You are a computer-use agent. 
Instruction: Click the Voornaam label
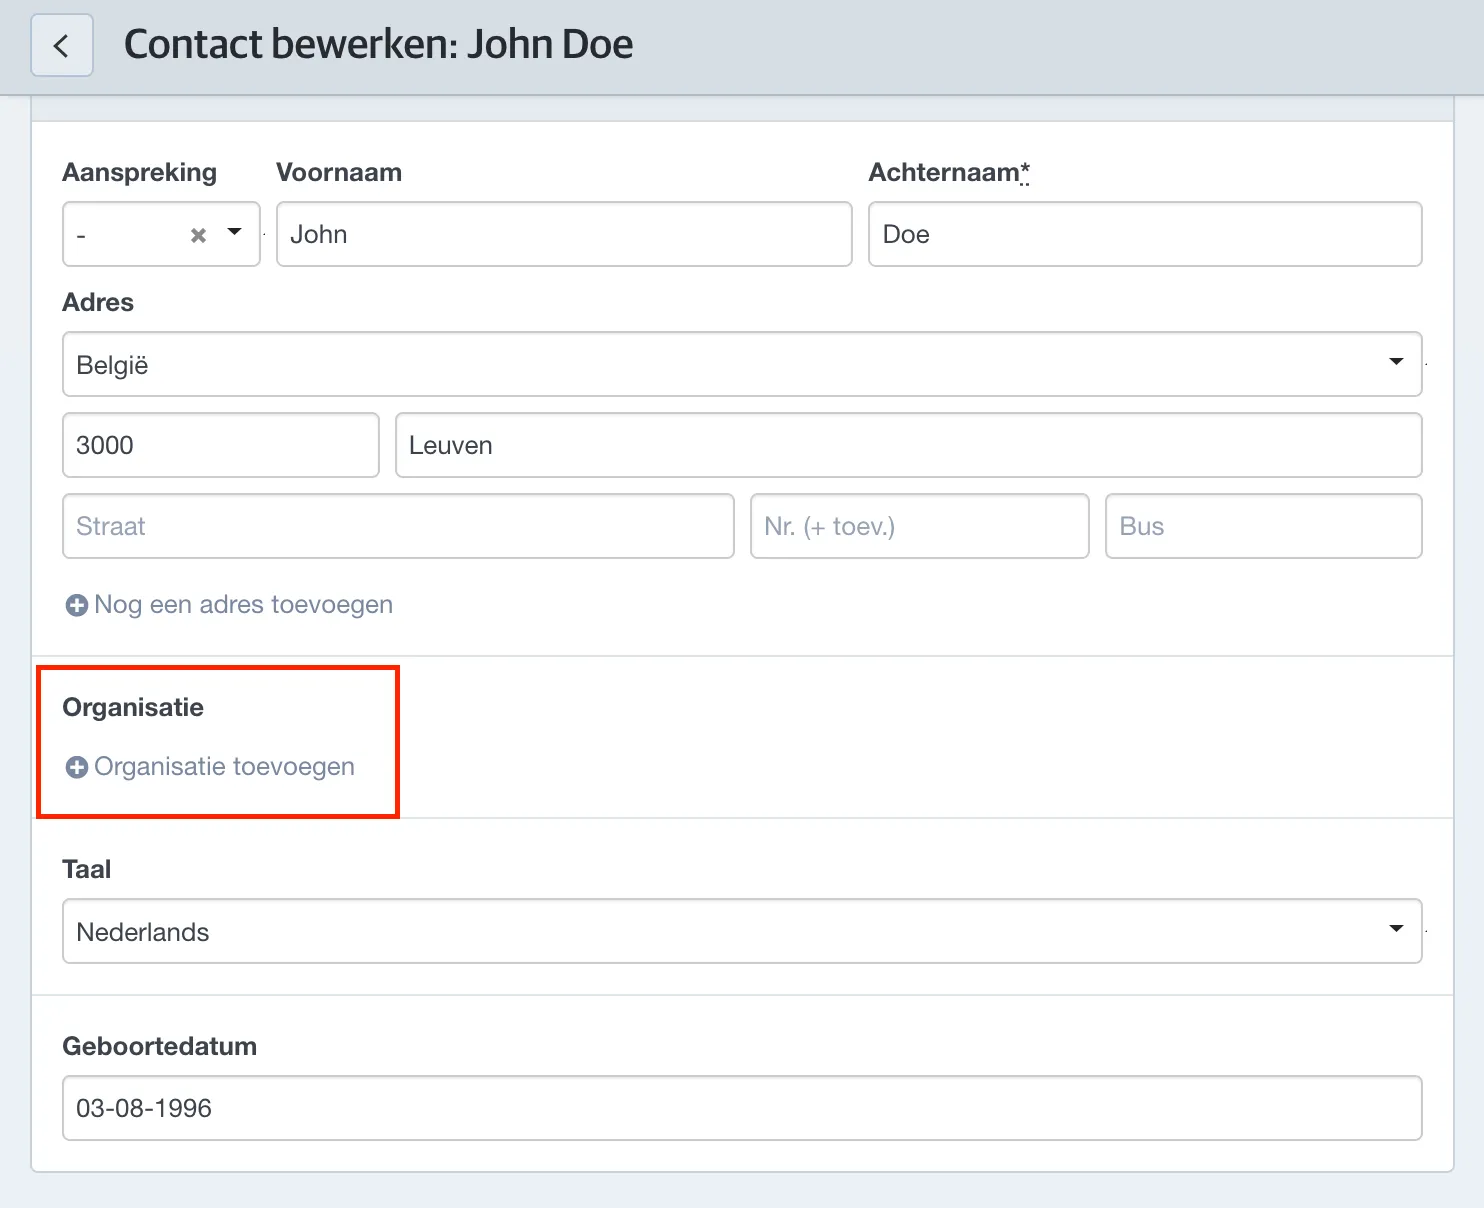click(339, 172)
